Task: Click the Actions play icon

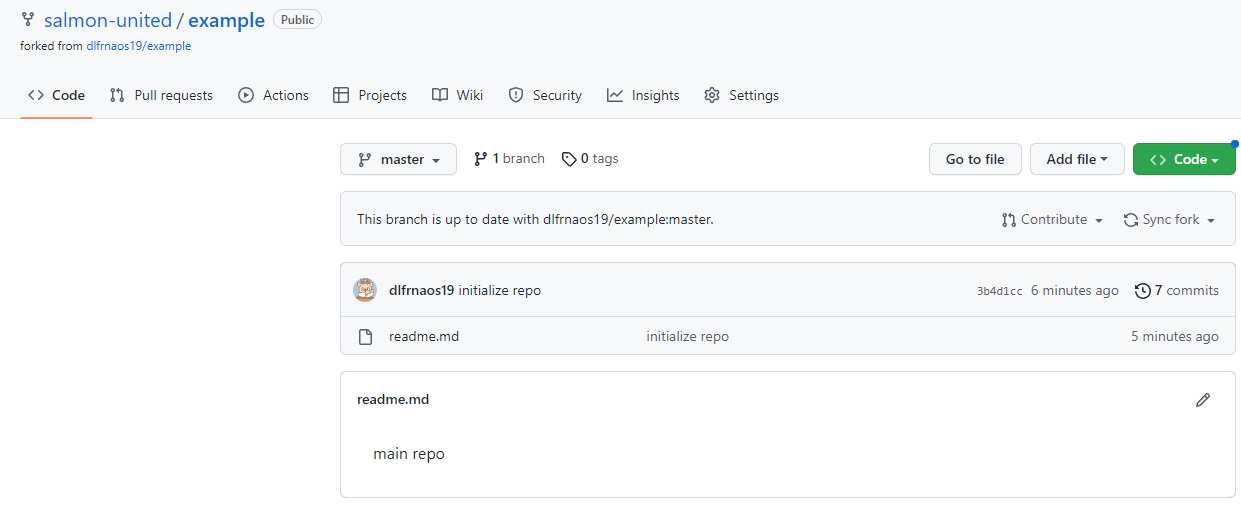Action: pyautogui.click(x=246, y=95)
